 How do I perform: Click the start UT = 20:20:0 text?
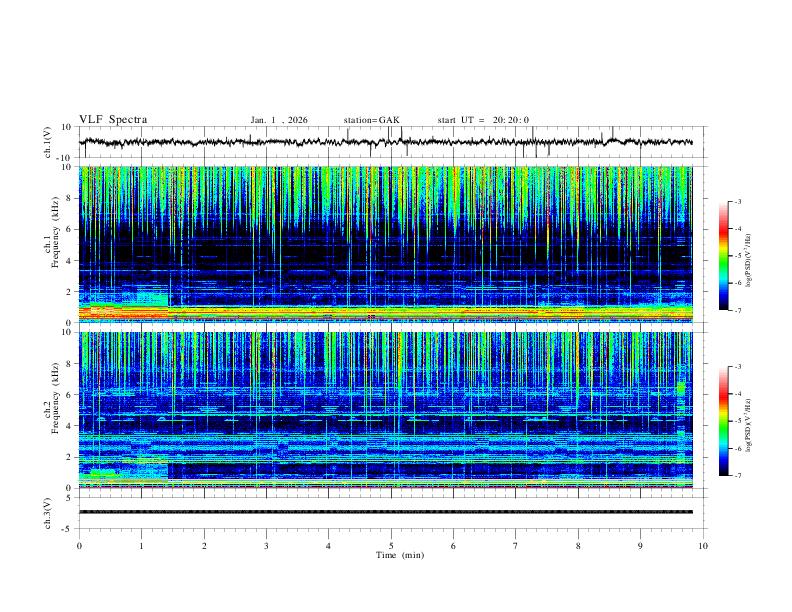tap(483, 120)
